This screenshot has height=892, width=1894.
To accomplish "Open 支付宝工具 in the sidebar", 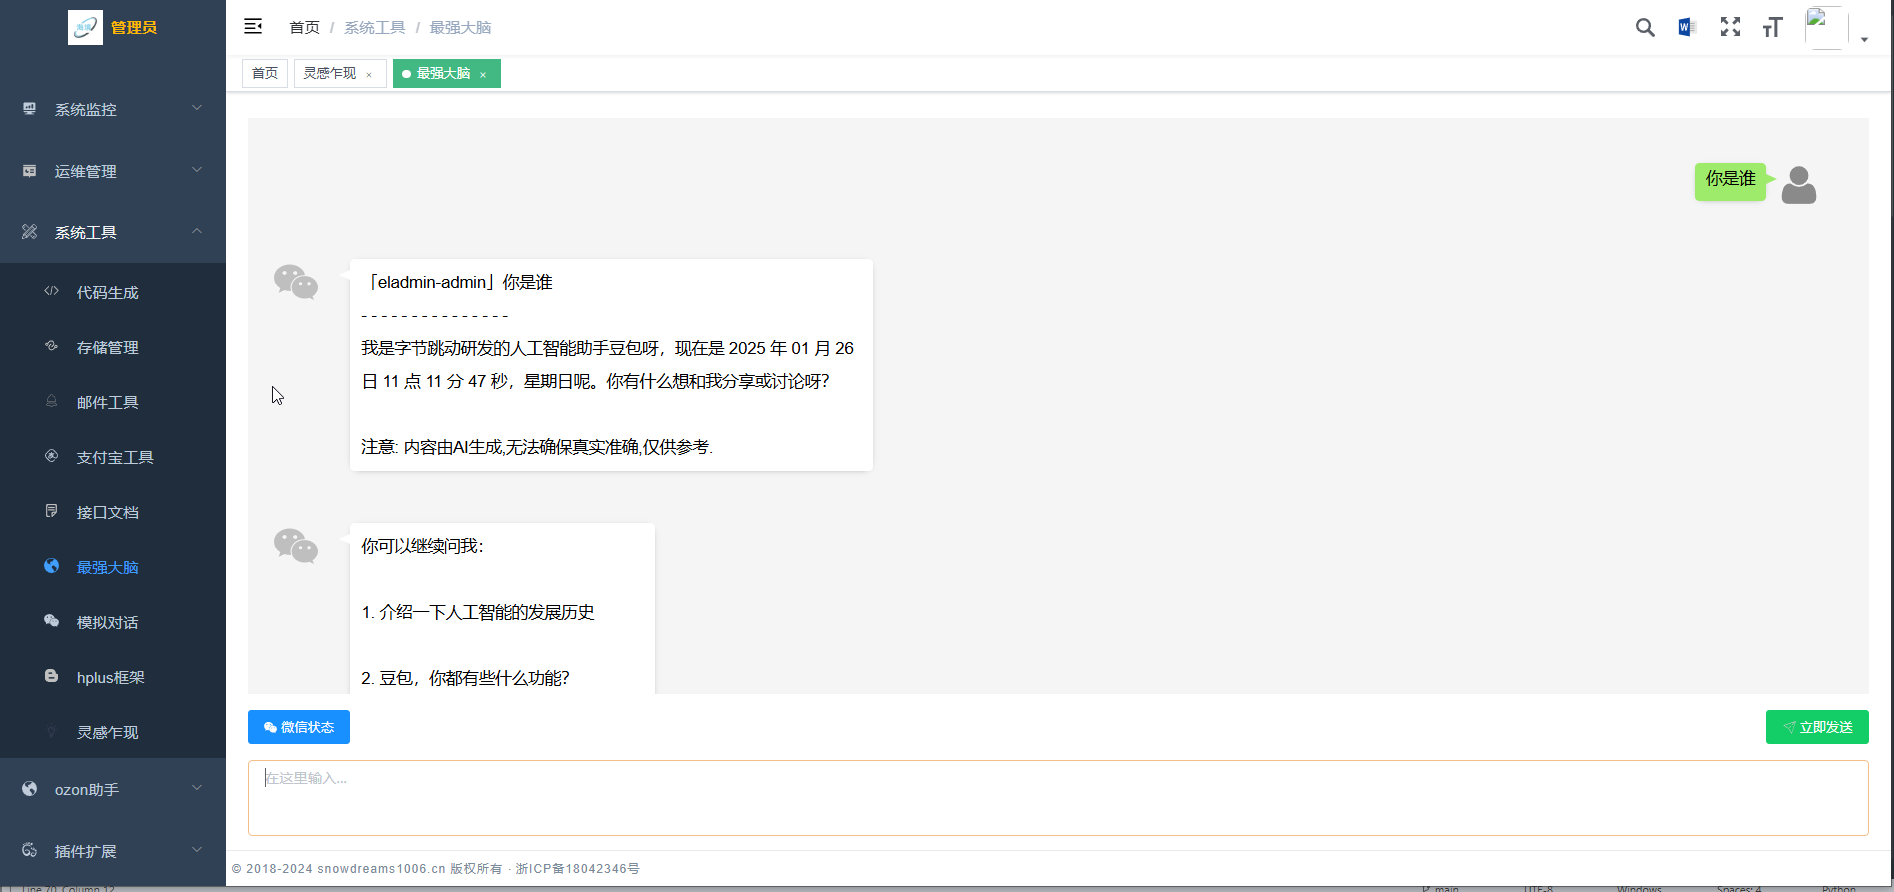I will click(x=115, y=458).
